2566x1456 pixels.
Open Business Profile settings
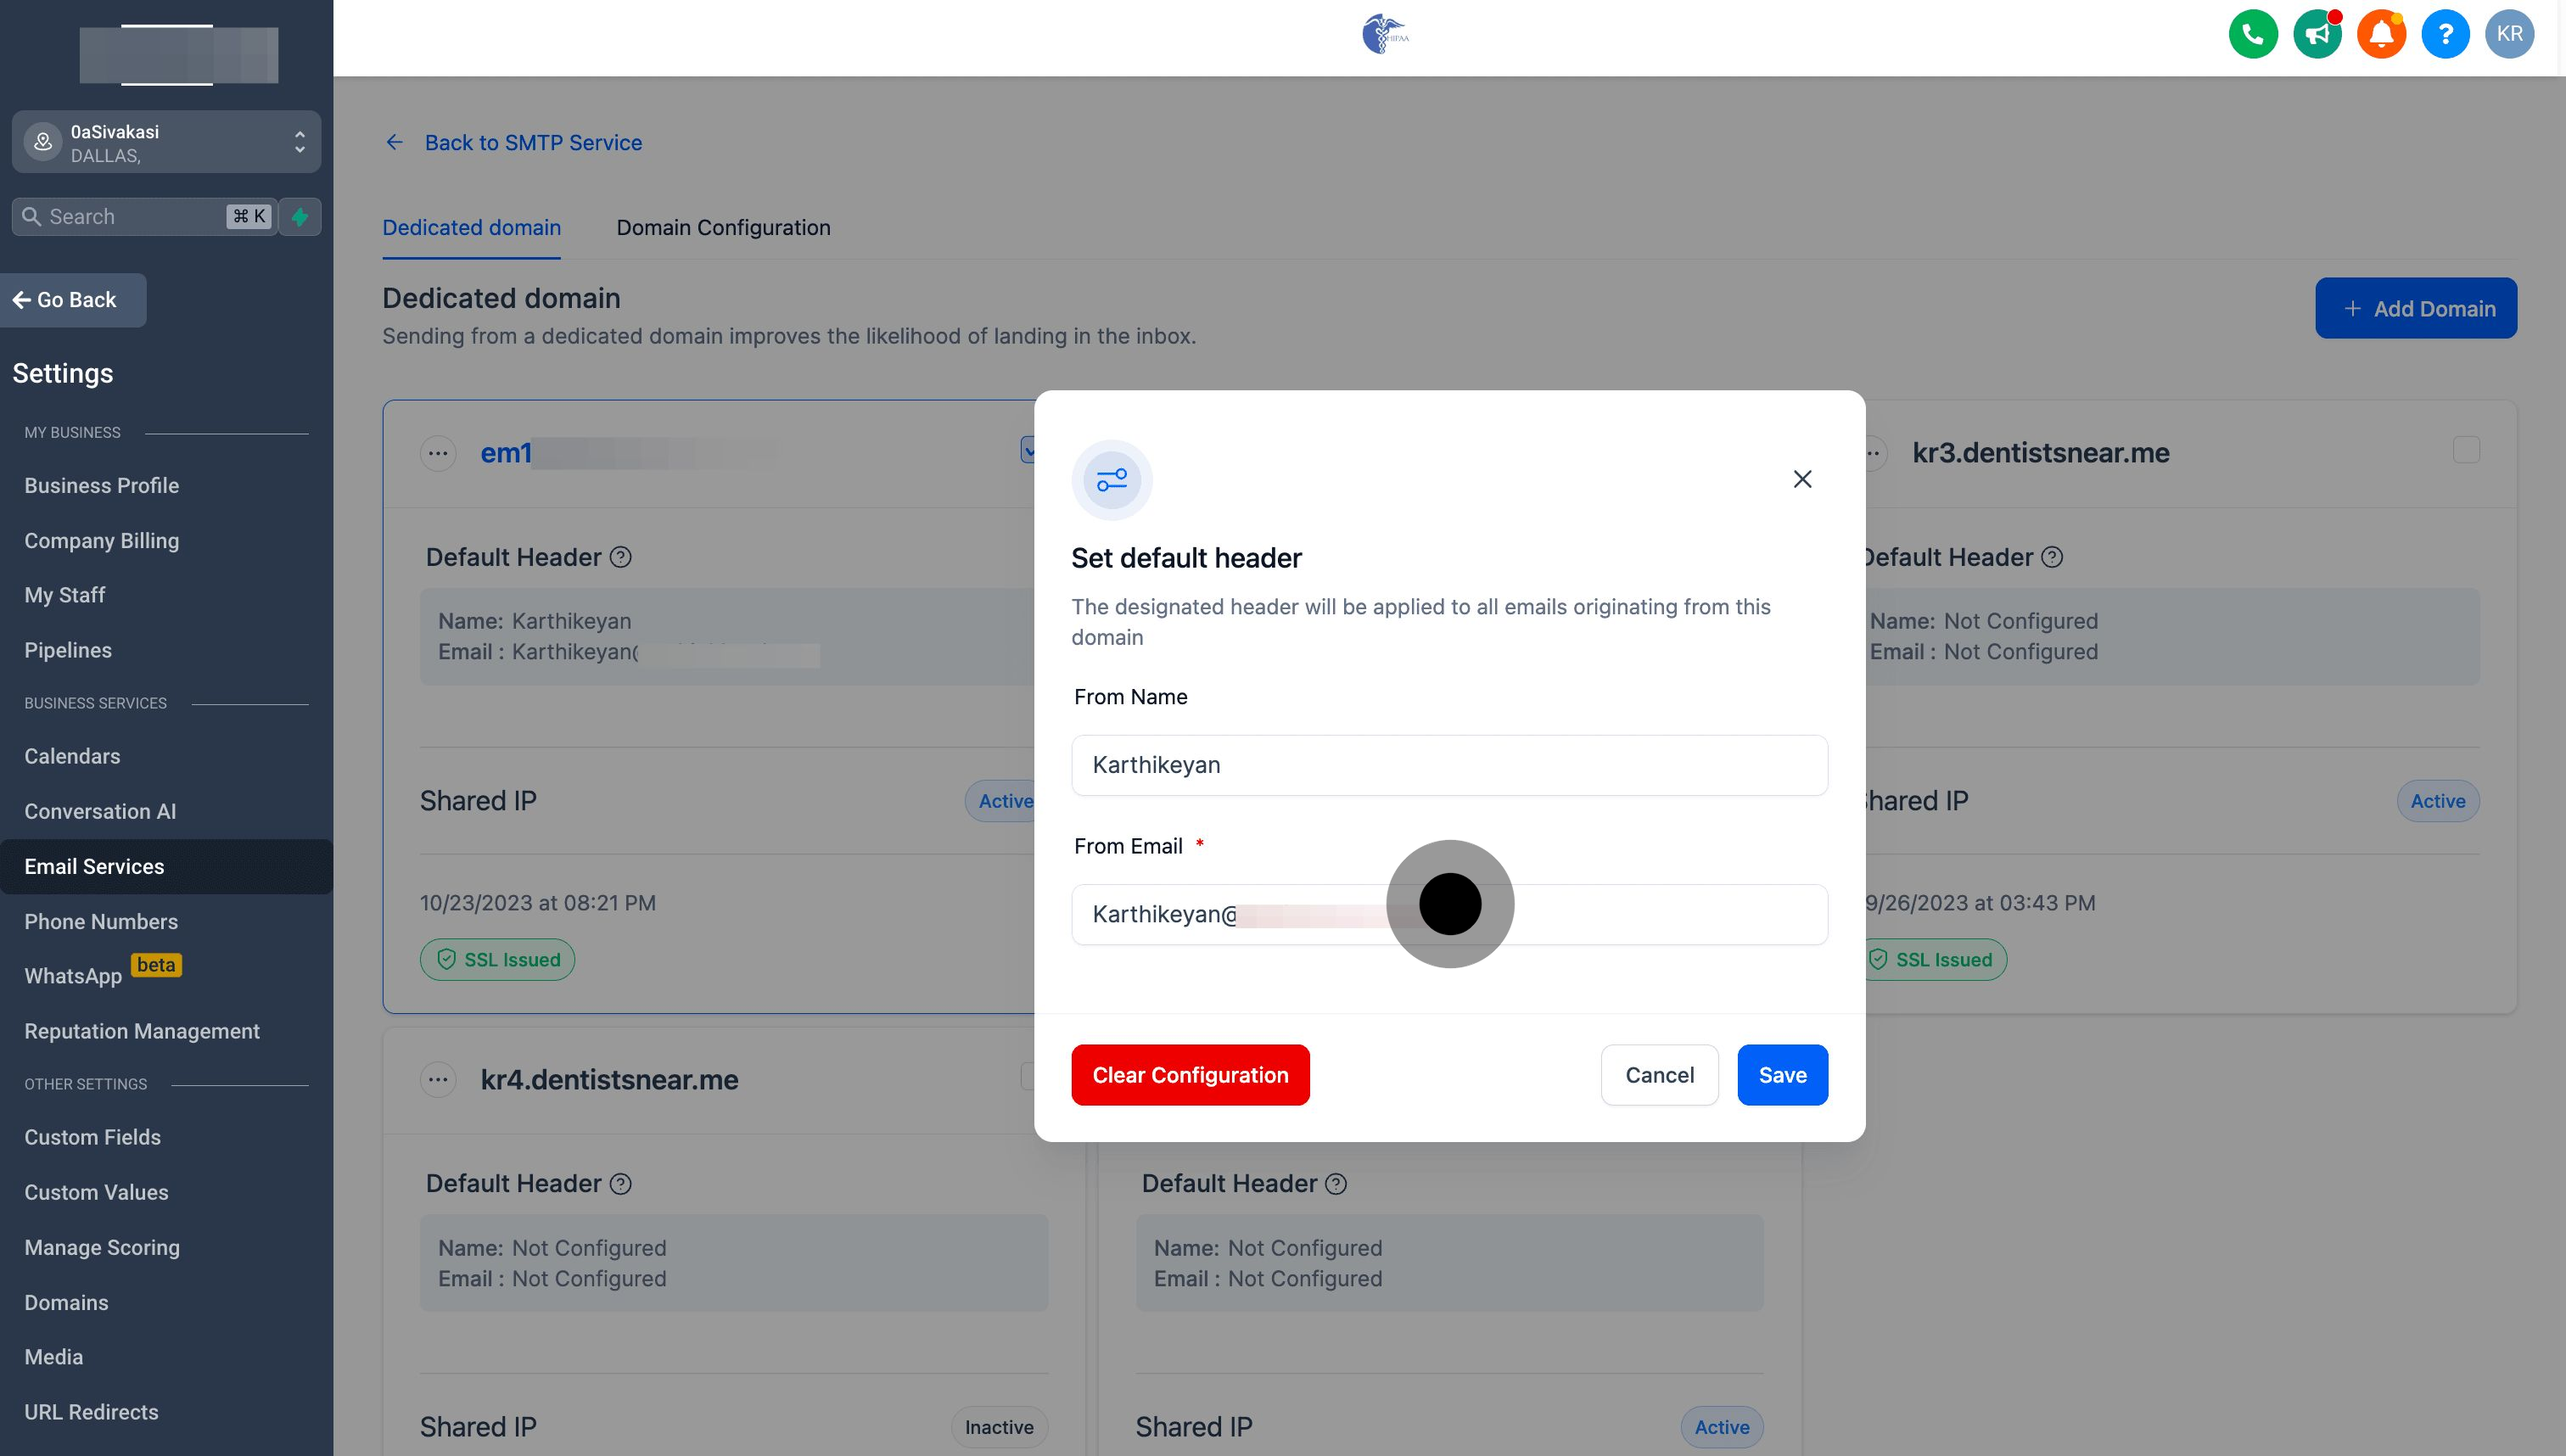click(102, 485)
